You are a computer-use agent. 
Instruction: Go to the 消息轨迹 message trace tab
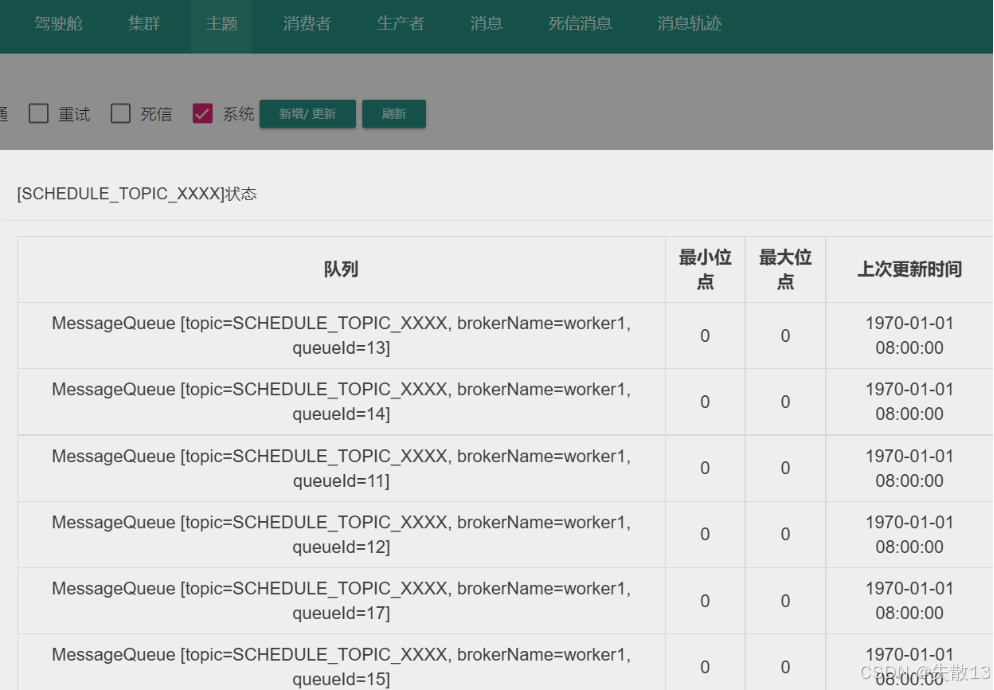click(689, 23)
